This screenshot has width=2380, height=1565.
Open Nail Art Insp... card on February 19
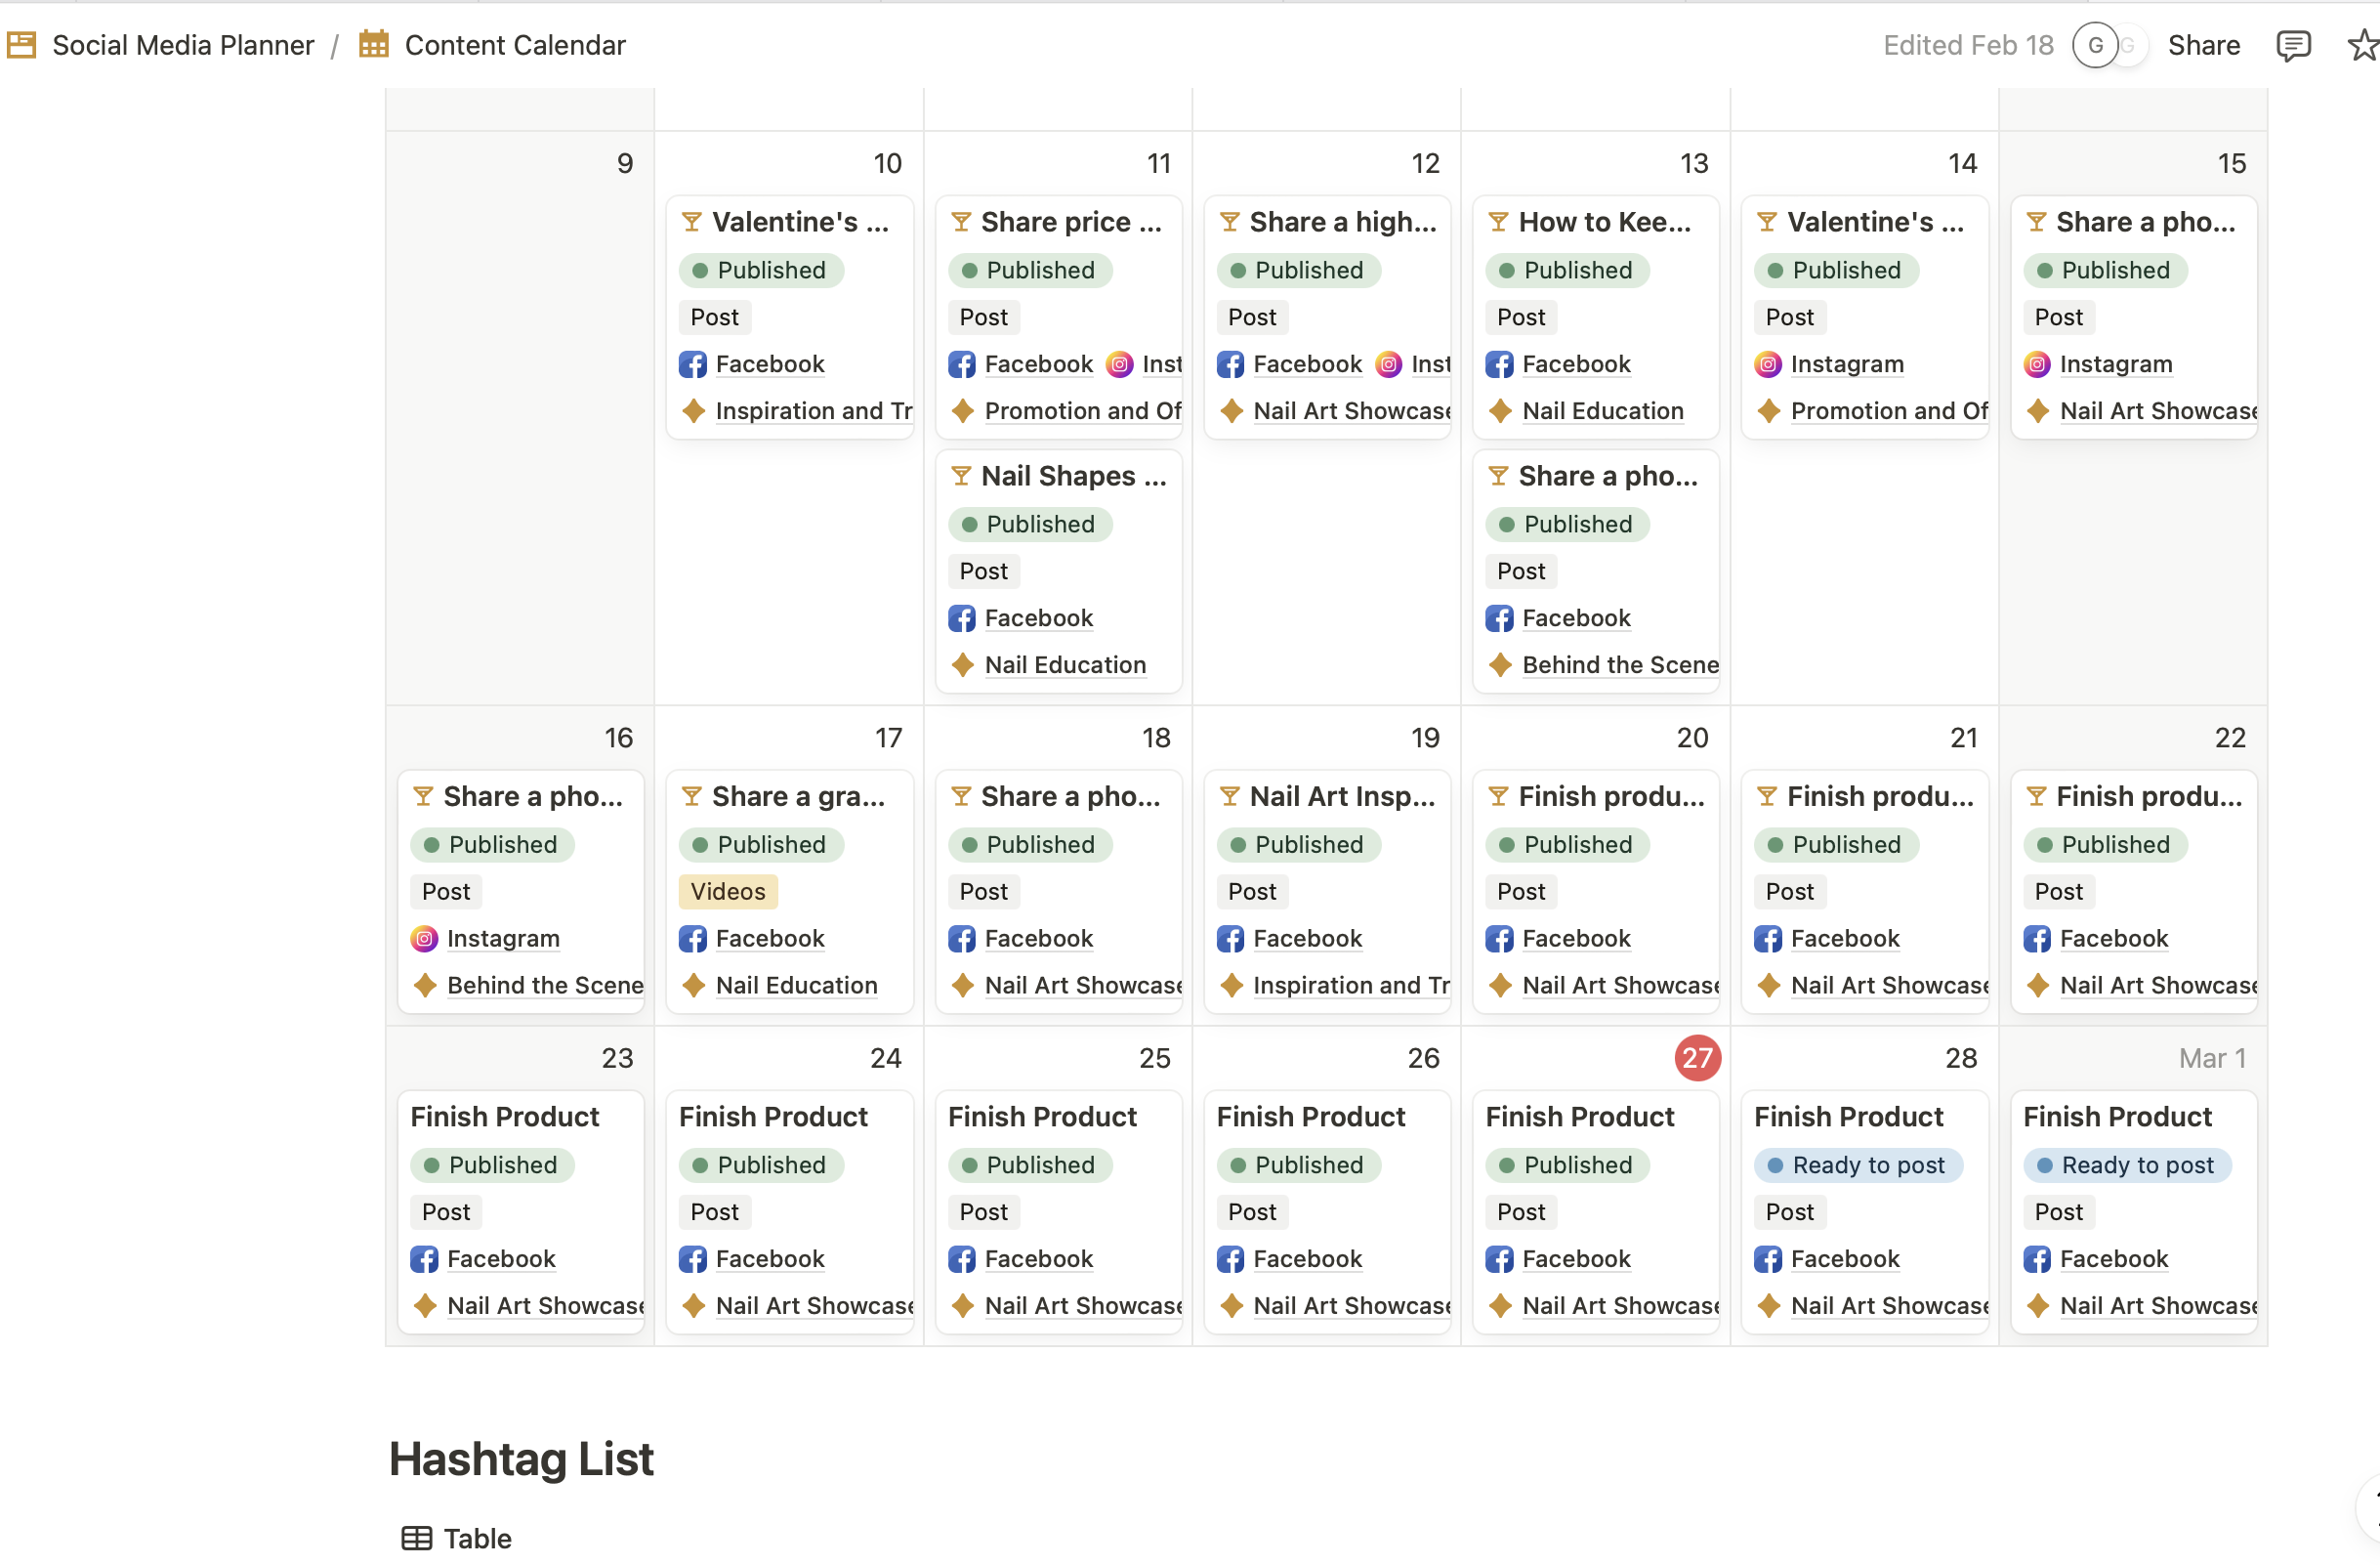point(1341,796)
